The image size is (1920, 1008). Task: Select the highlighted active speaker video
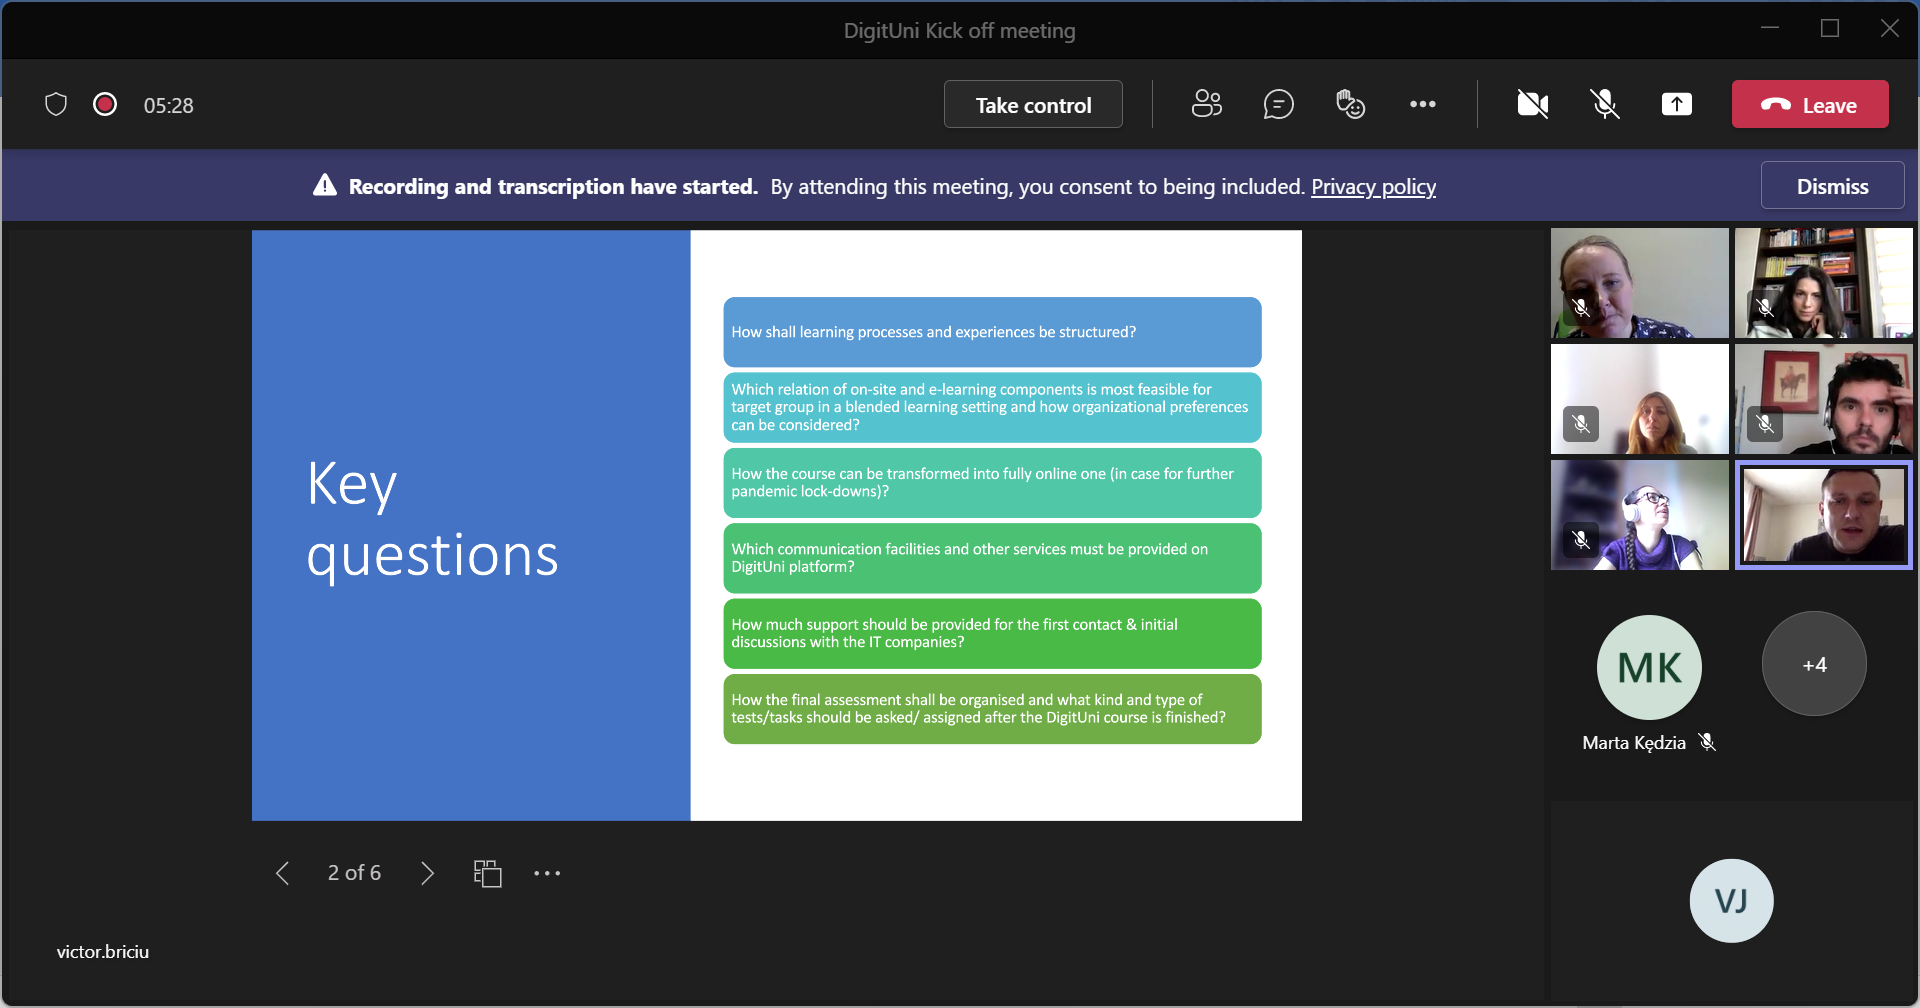1823,516
